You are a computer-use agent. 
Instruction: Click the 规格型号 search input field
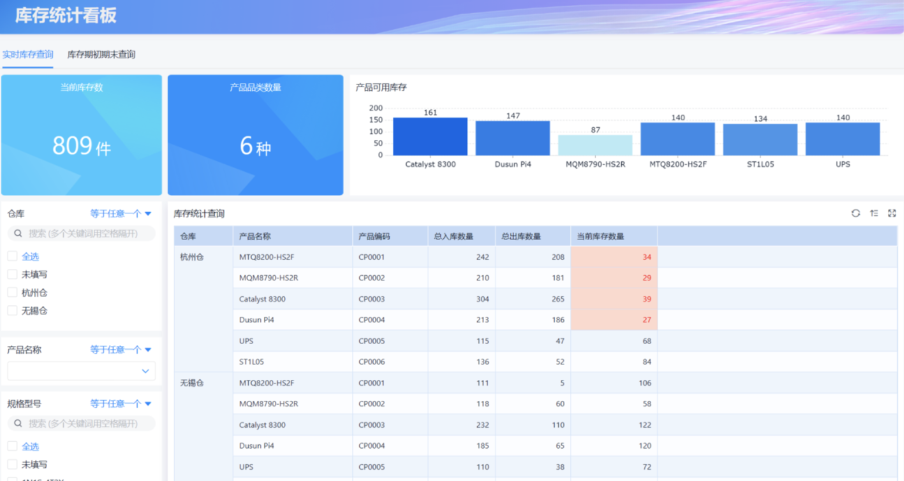point(81,423)
